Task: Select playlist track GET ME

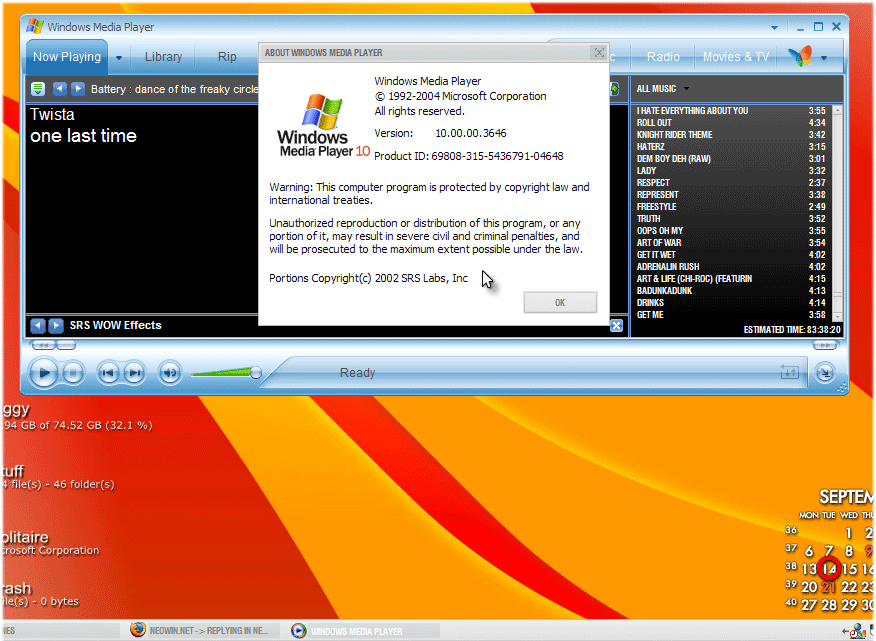Action: (x=731, y=315)
